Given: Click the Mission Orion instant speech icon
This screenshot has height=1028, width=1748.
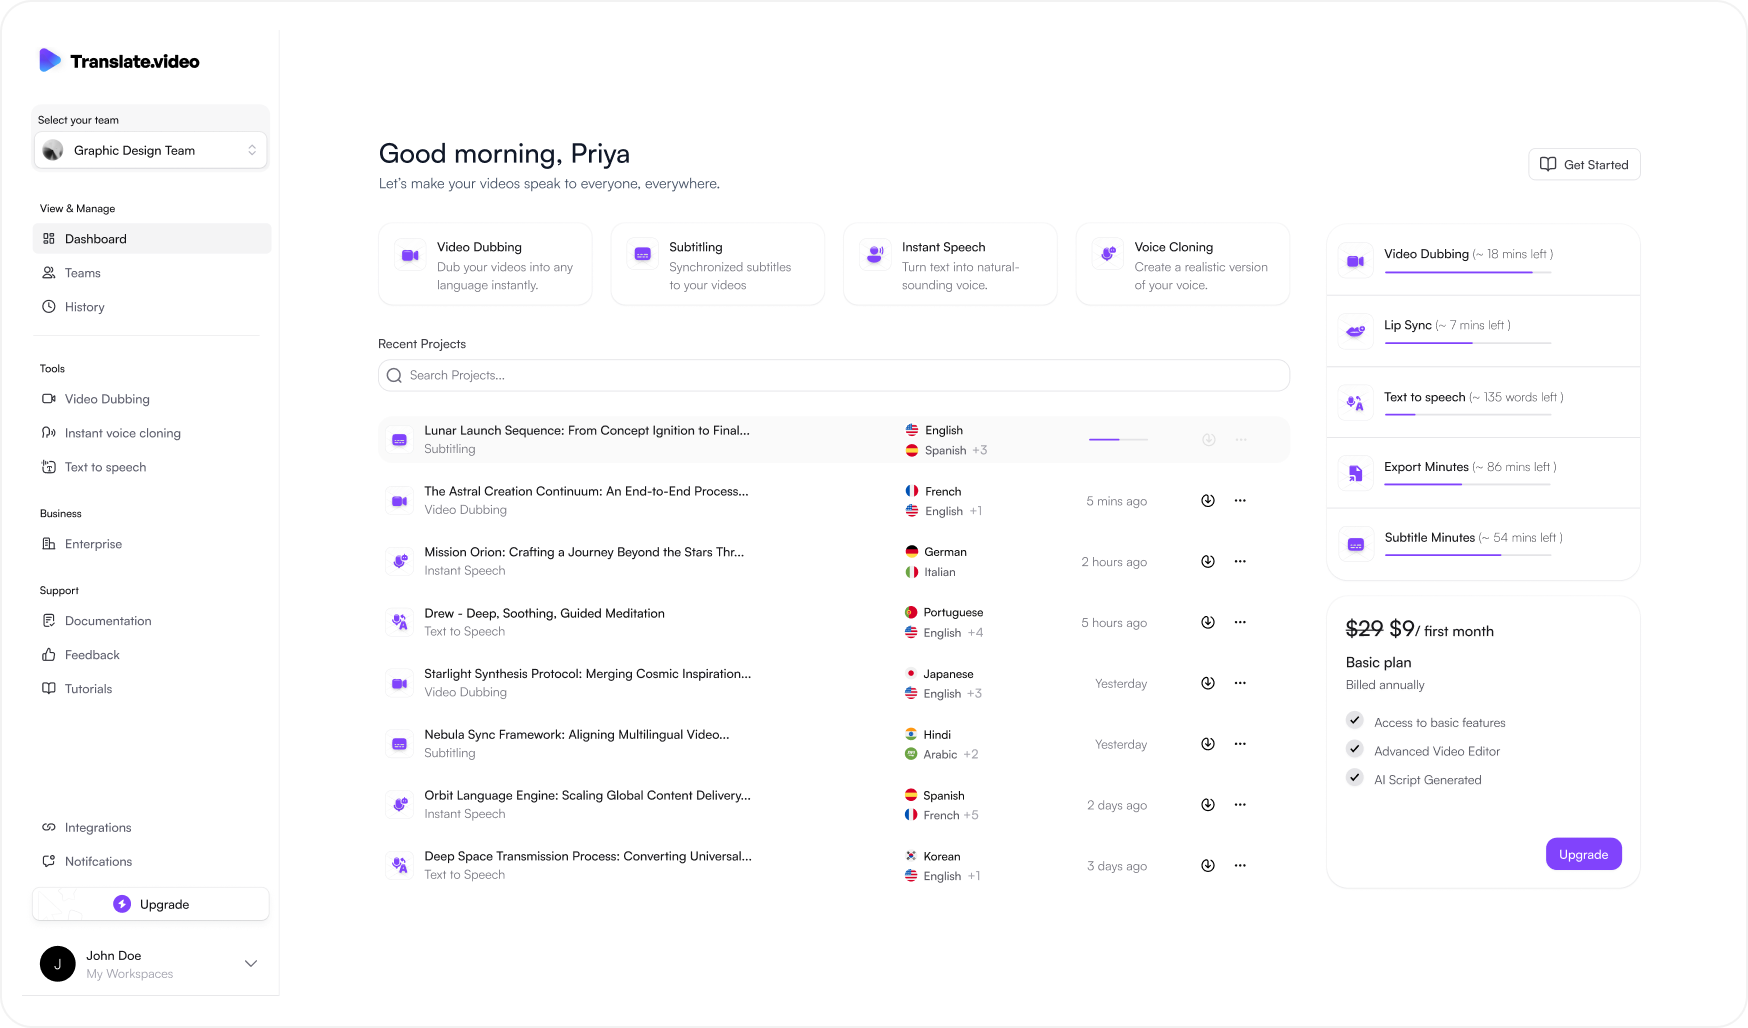Looking at the screenshot, I should [x=399, y=562].
